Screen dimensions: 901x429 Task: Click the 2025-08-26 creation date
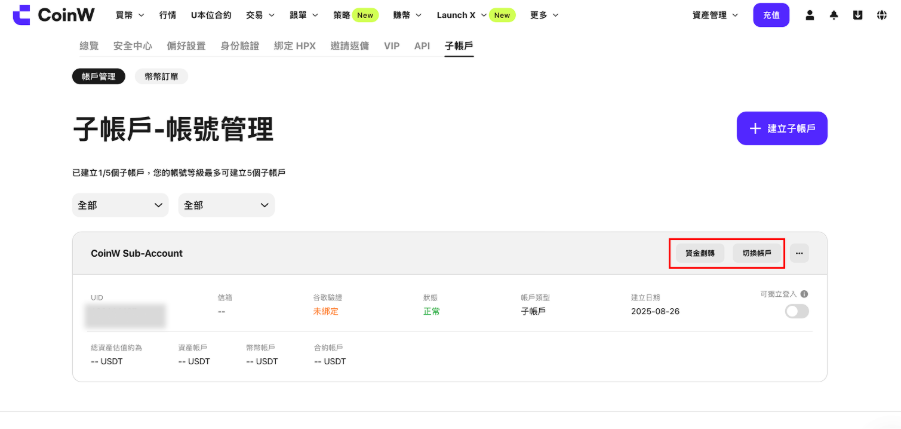[x=656, y=312]
